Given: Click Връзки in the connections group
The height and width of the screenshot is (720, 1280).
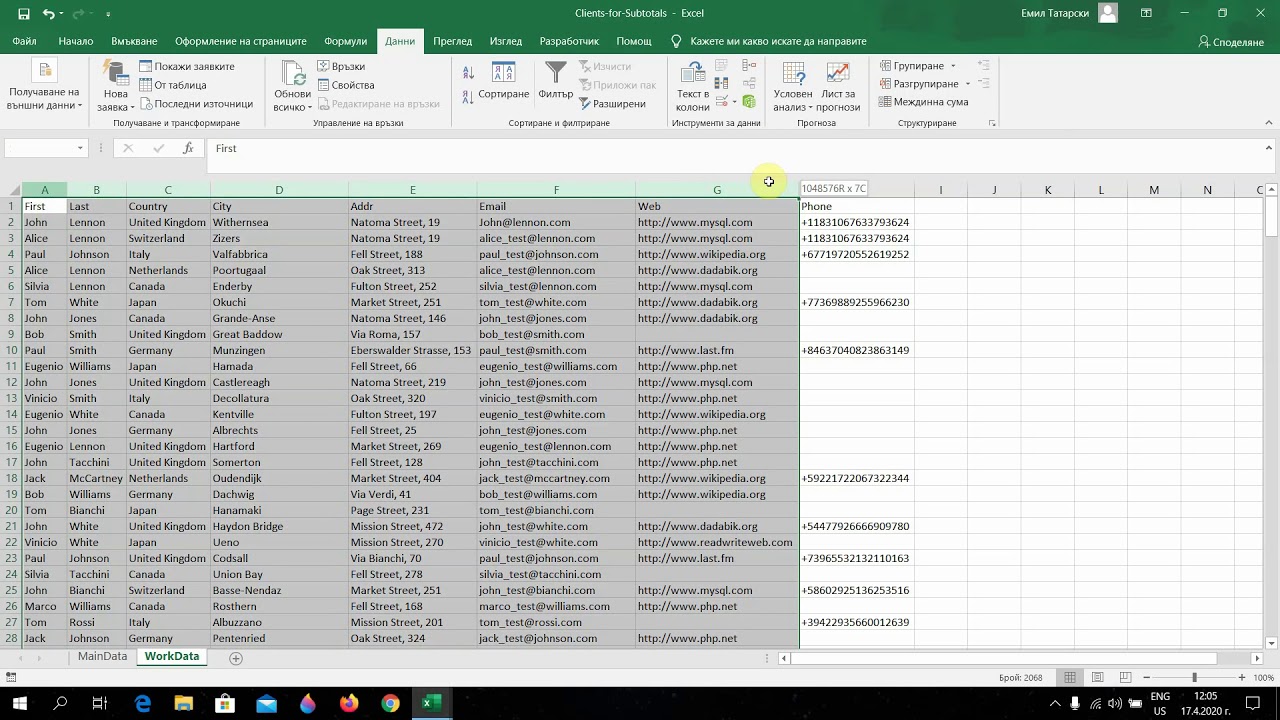Looking at the screenshot, I should click(x=341, y=66).
